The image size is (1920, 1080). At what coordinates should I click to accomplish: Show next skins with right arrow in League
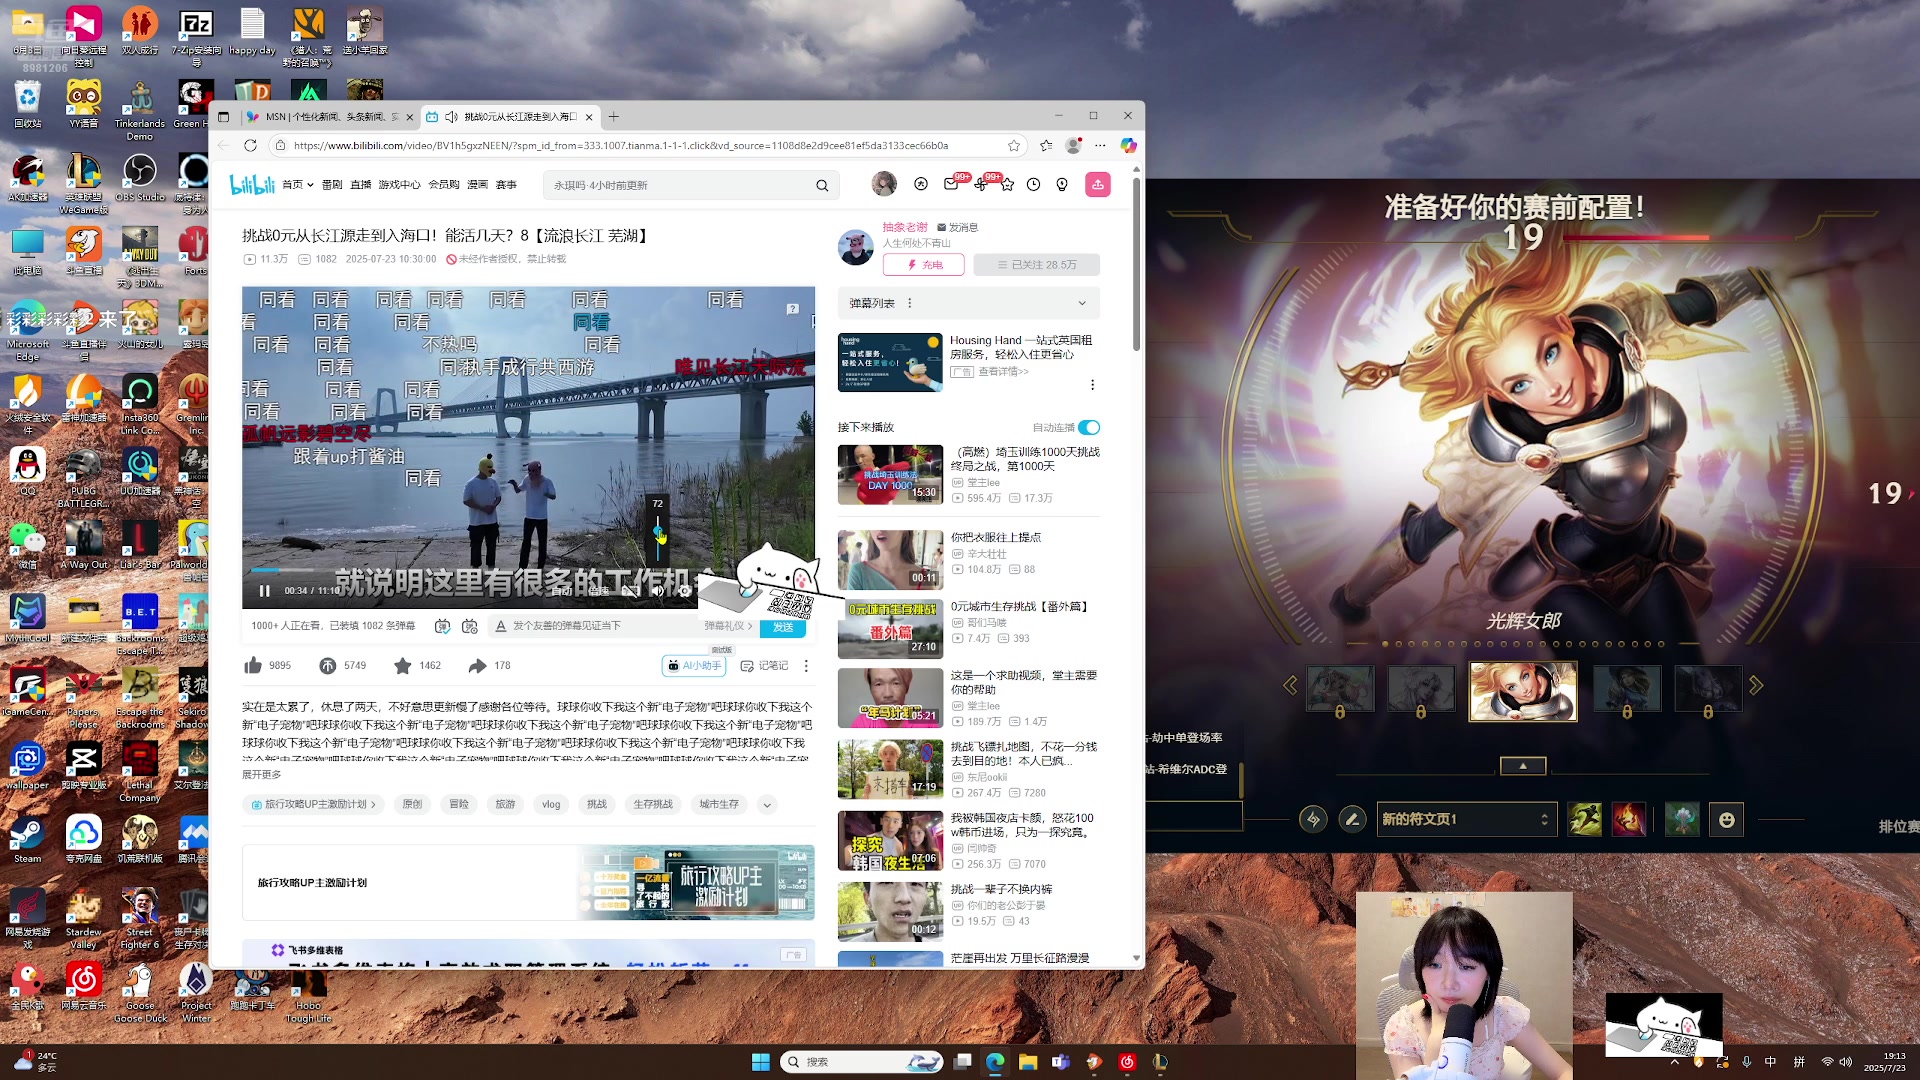(x=1756, y=686)
